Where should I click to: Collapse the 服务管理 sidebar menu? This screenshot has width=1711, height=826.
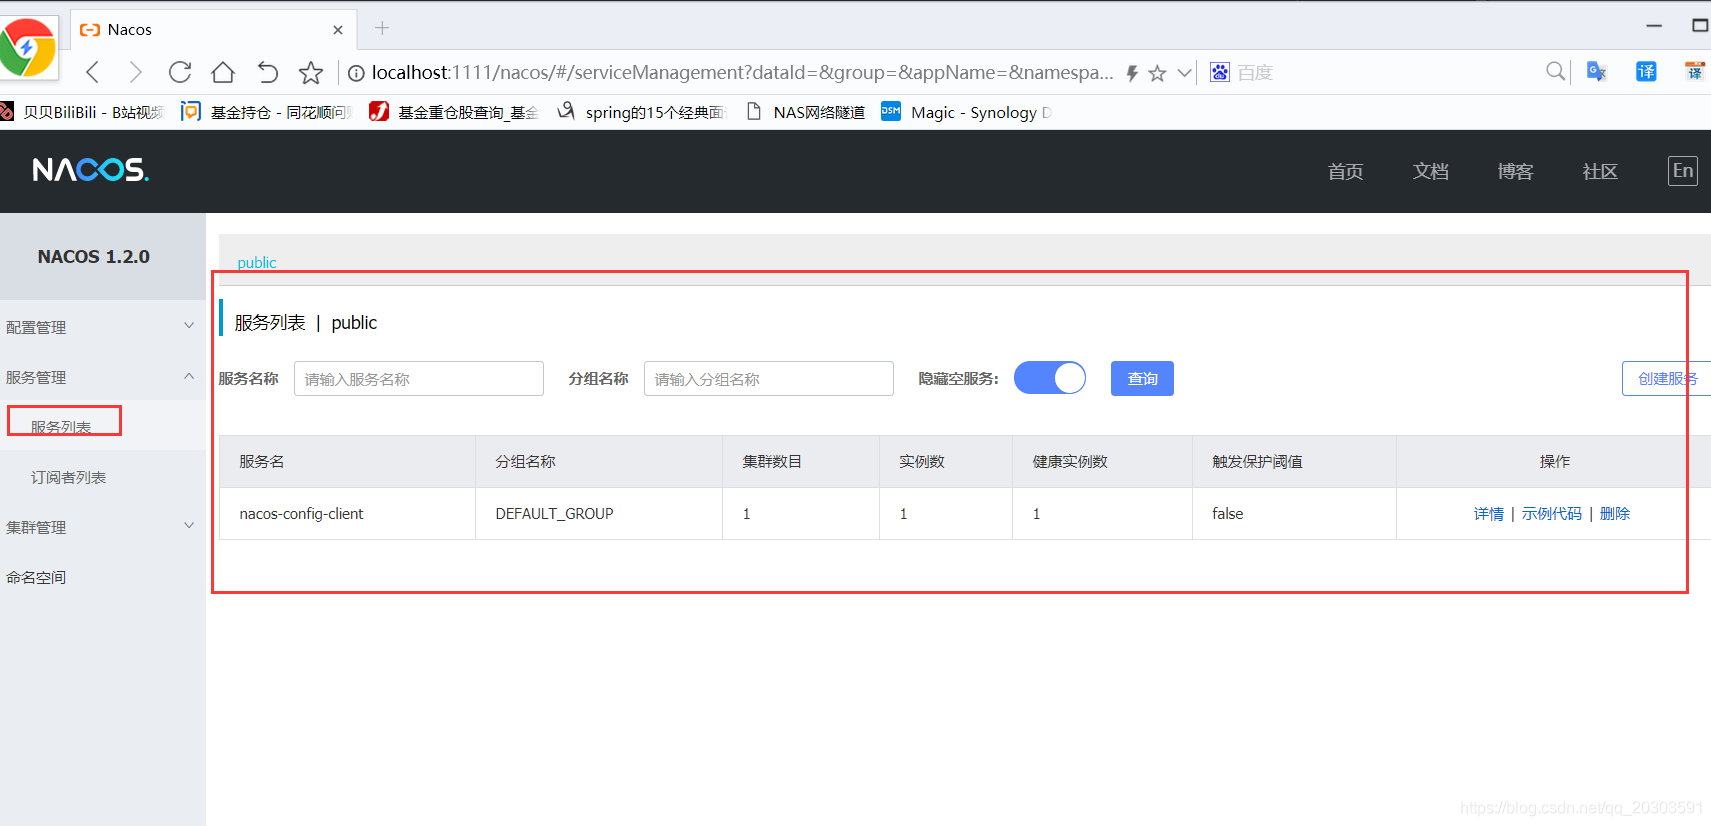102,377
